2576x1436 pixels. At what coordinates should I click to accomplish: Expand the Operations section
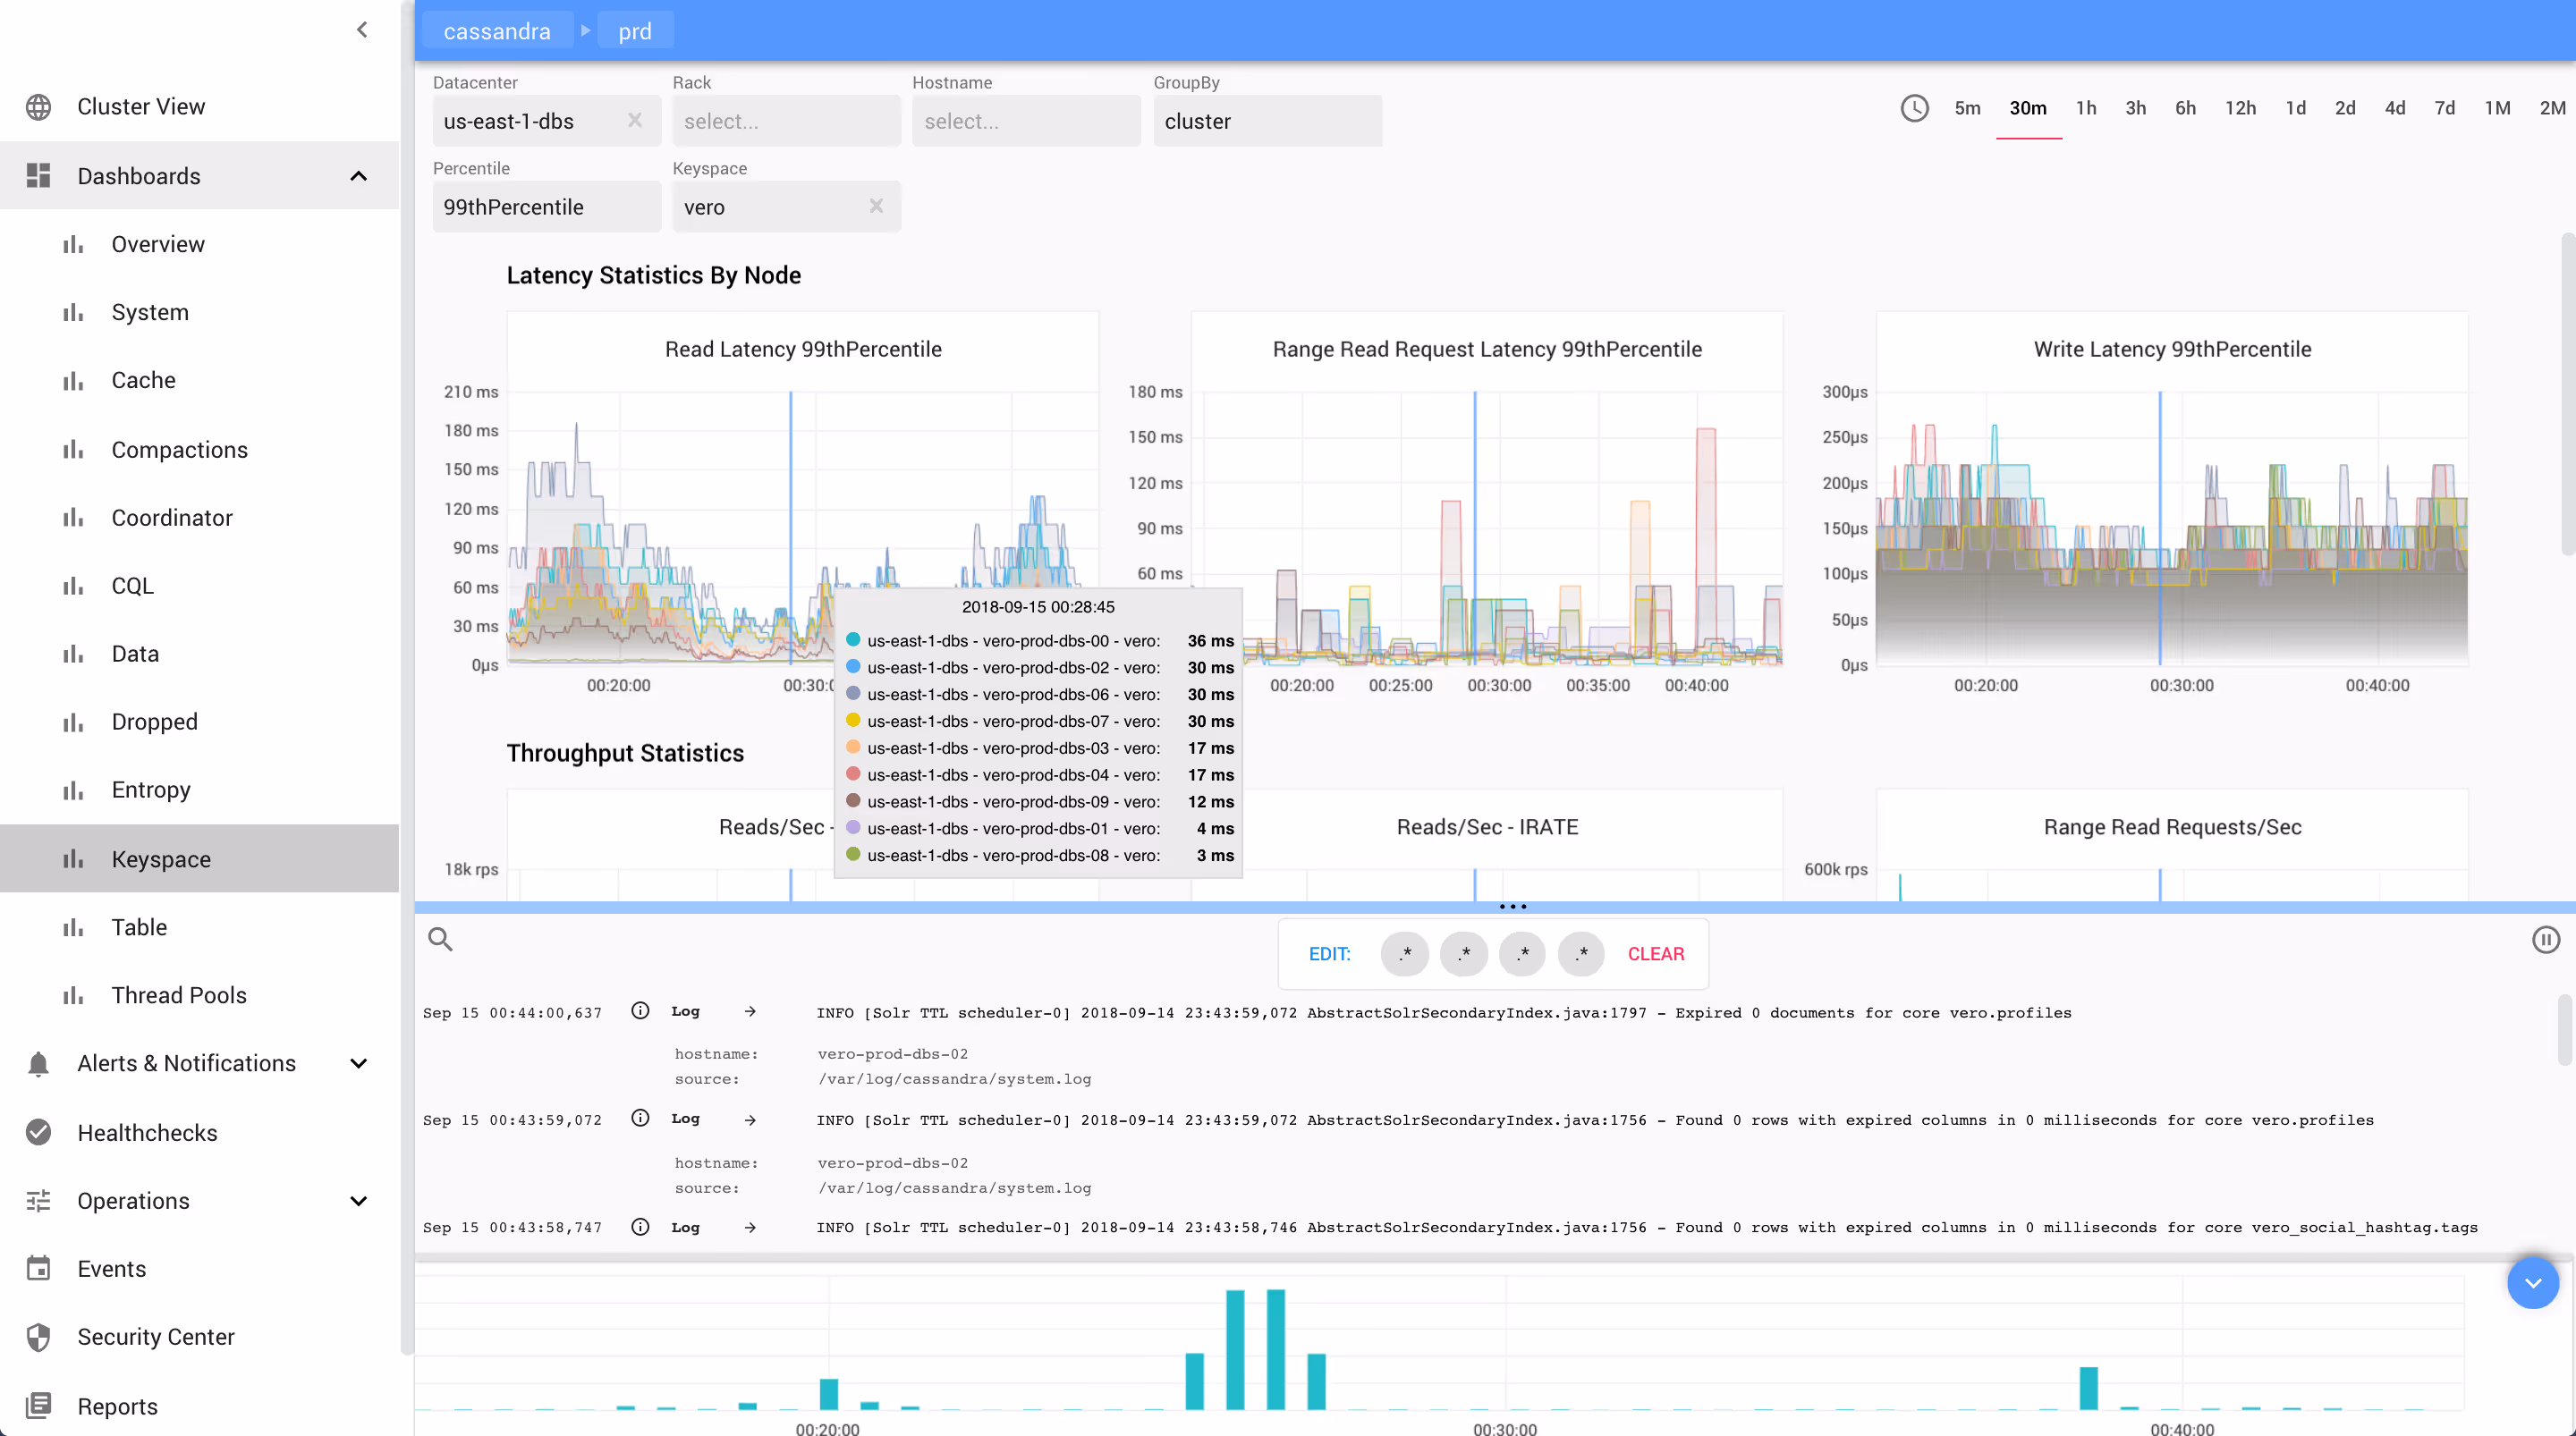coord(359,1201)
